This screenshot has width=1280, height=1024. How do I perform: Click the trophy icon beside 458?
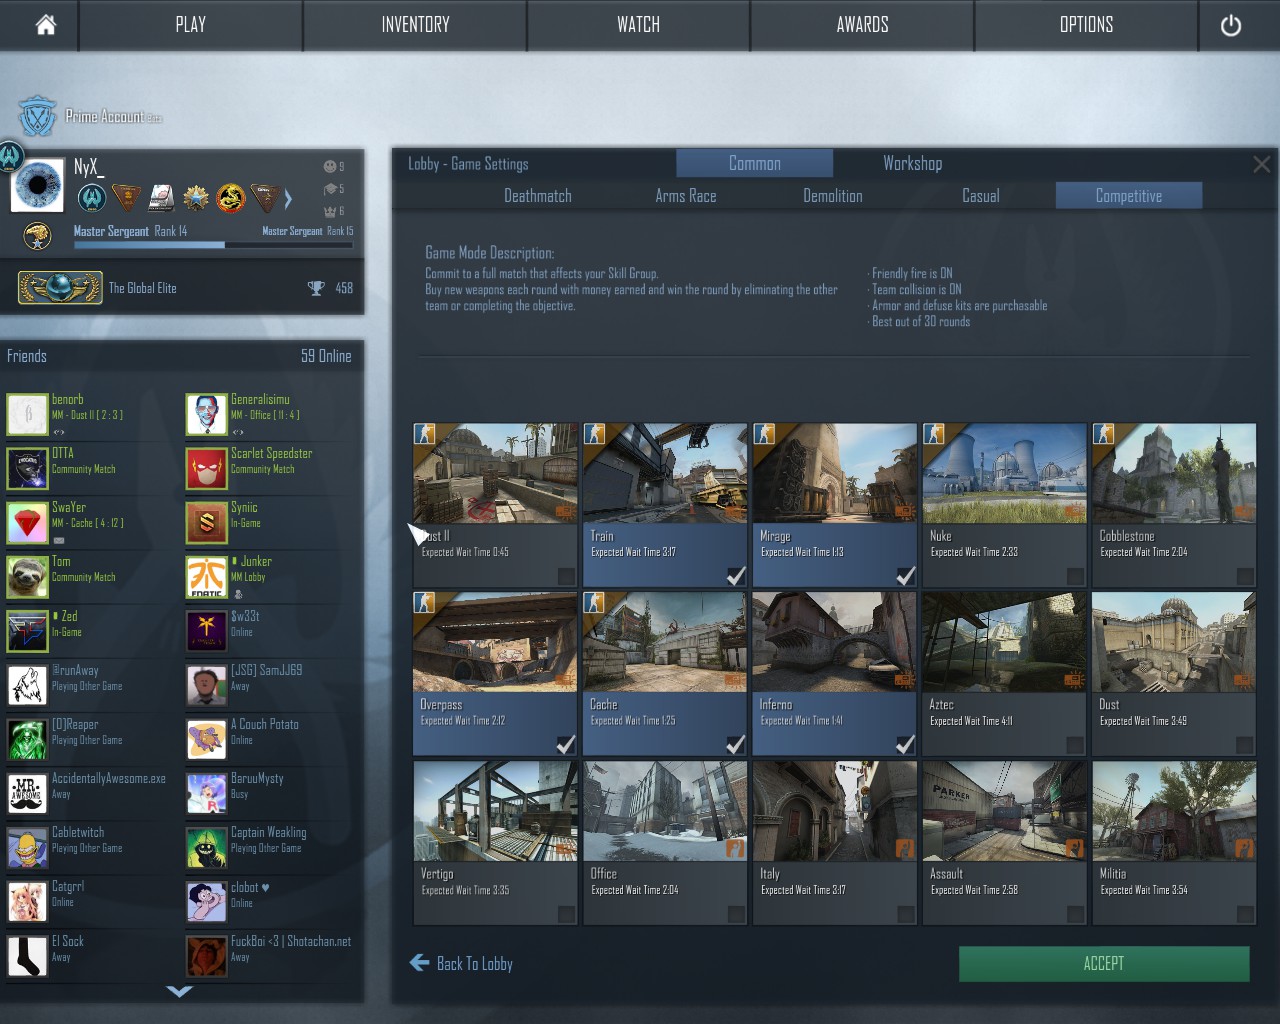(316, 288)
